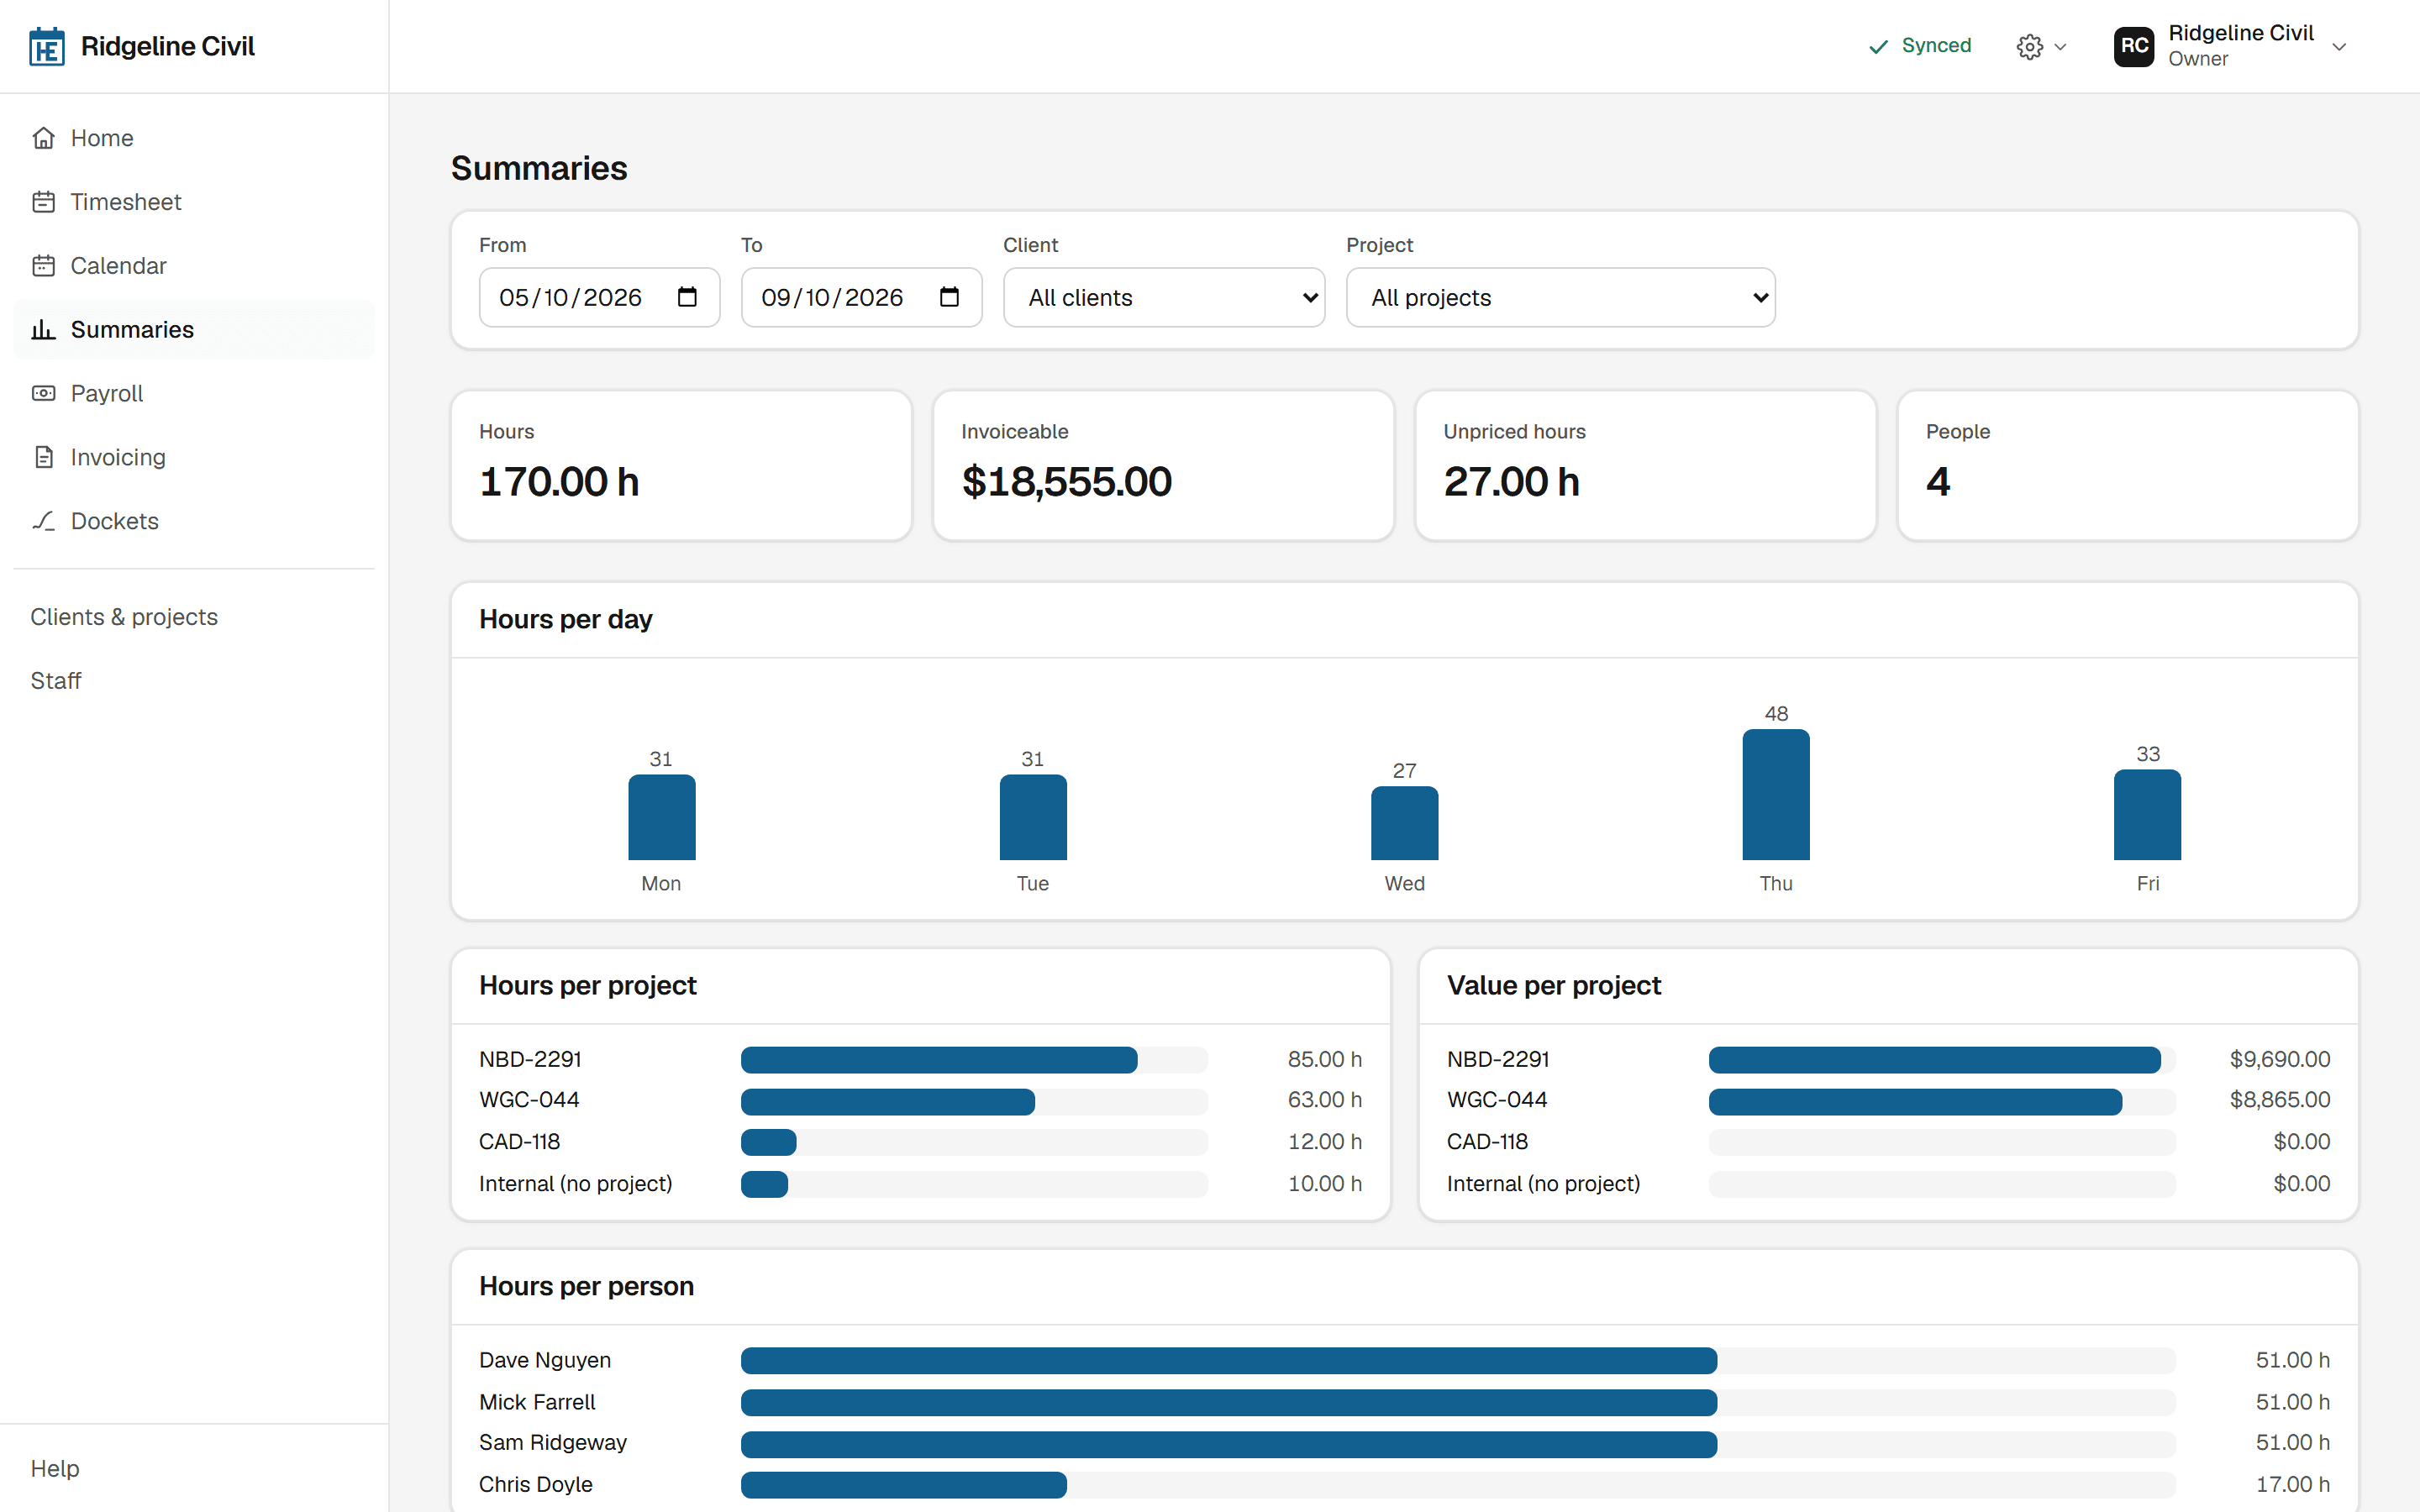Click the Dockets signature icon
The width and height of the screenshot is (2420, 1512).
(43, 521)
